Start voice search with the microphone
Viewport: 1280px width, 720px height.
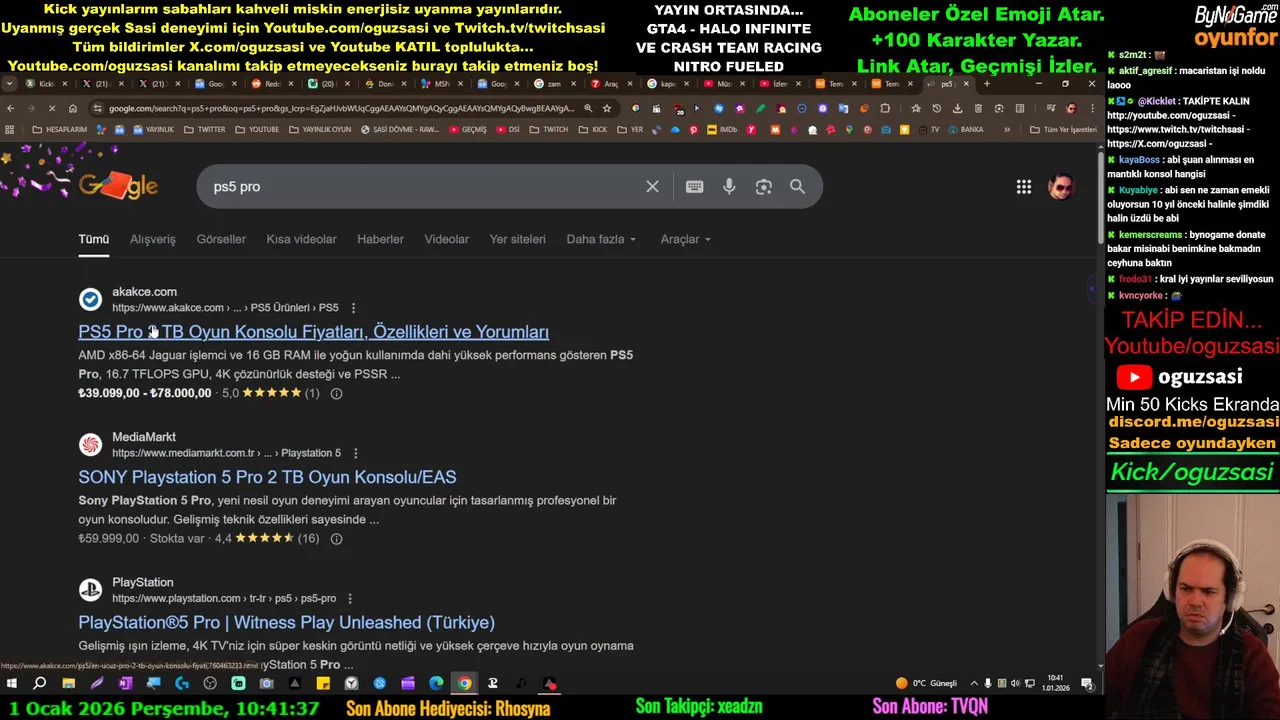pos(729,187)
